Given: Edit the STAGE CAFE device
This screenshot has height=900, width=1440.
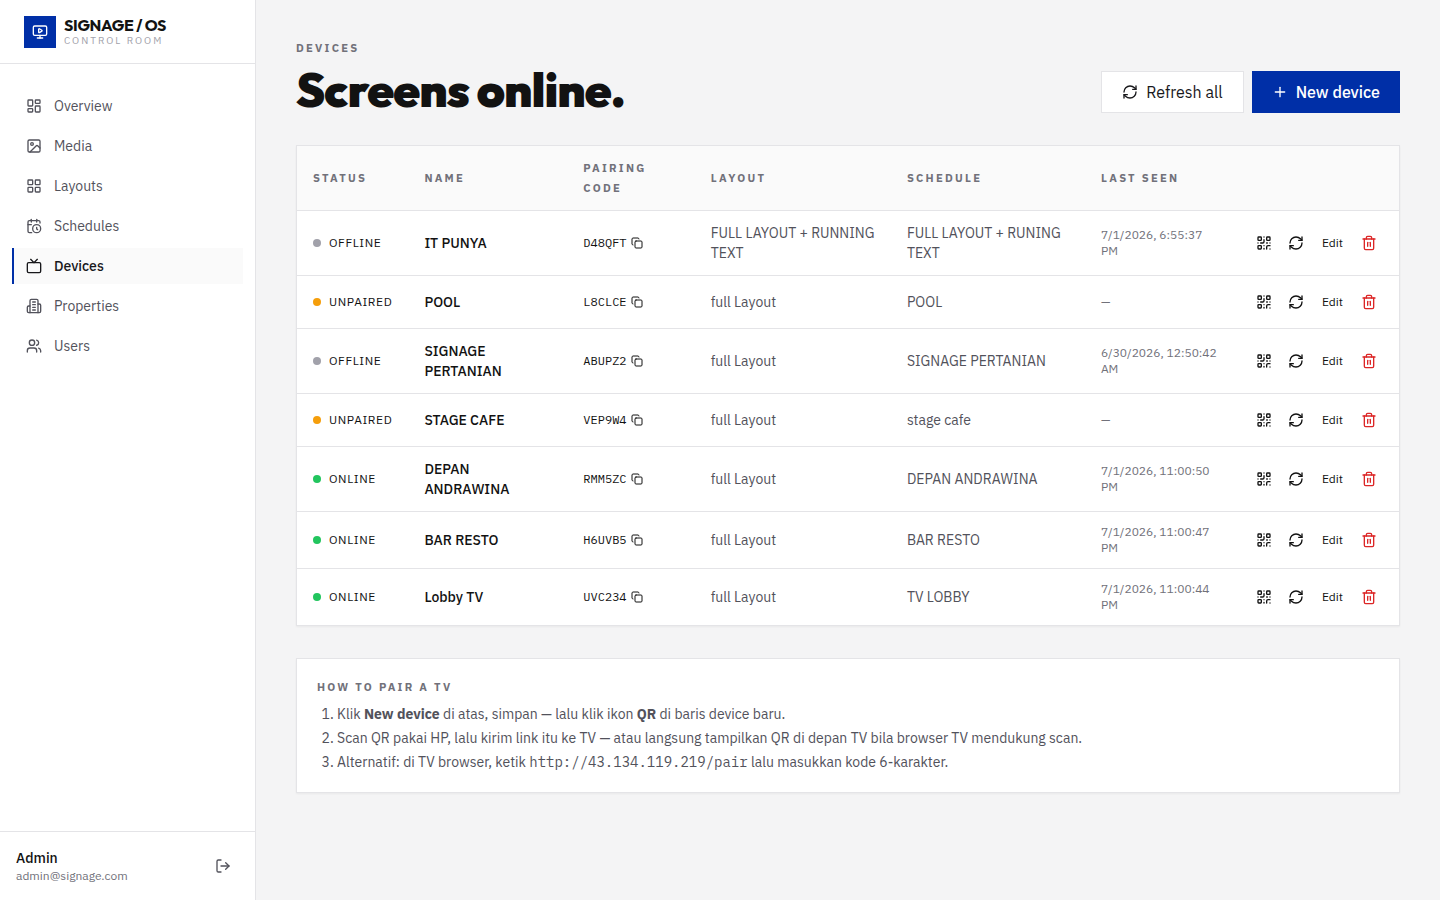Looking at the screenshot, I should [x=1332, y=420].
